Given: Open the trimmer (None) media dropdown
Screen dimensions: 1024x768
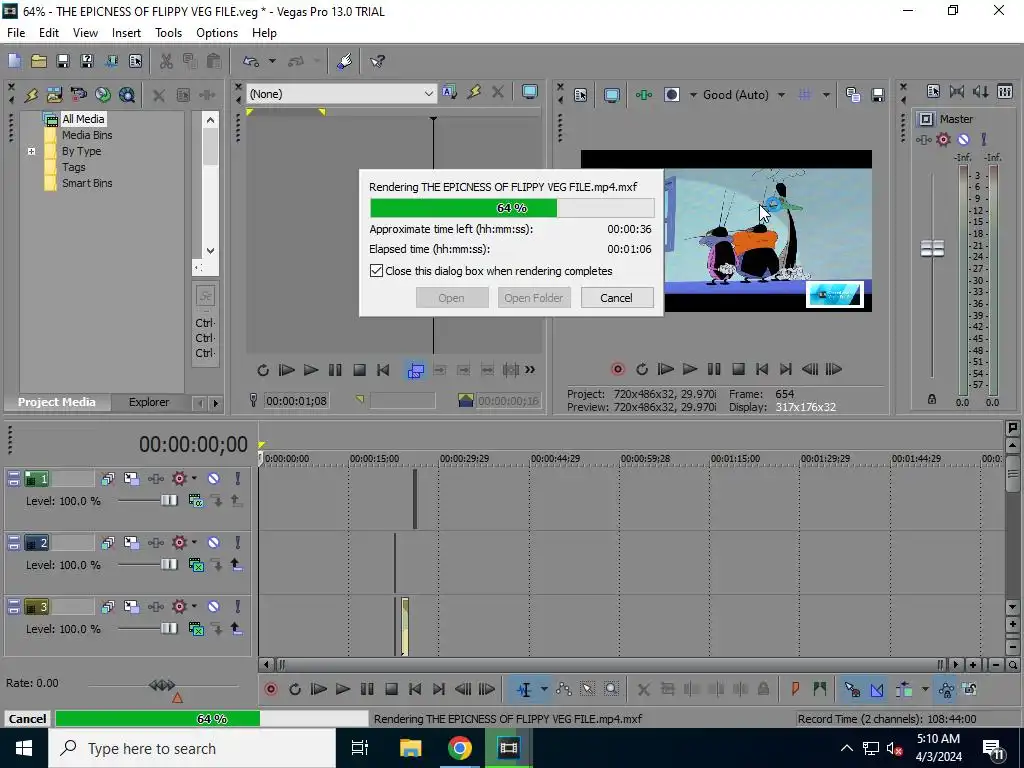Looking at the screenshot, I should (428, 94).
